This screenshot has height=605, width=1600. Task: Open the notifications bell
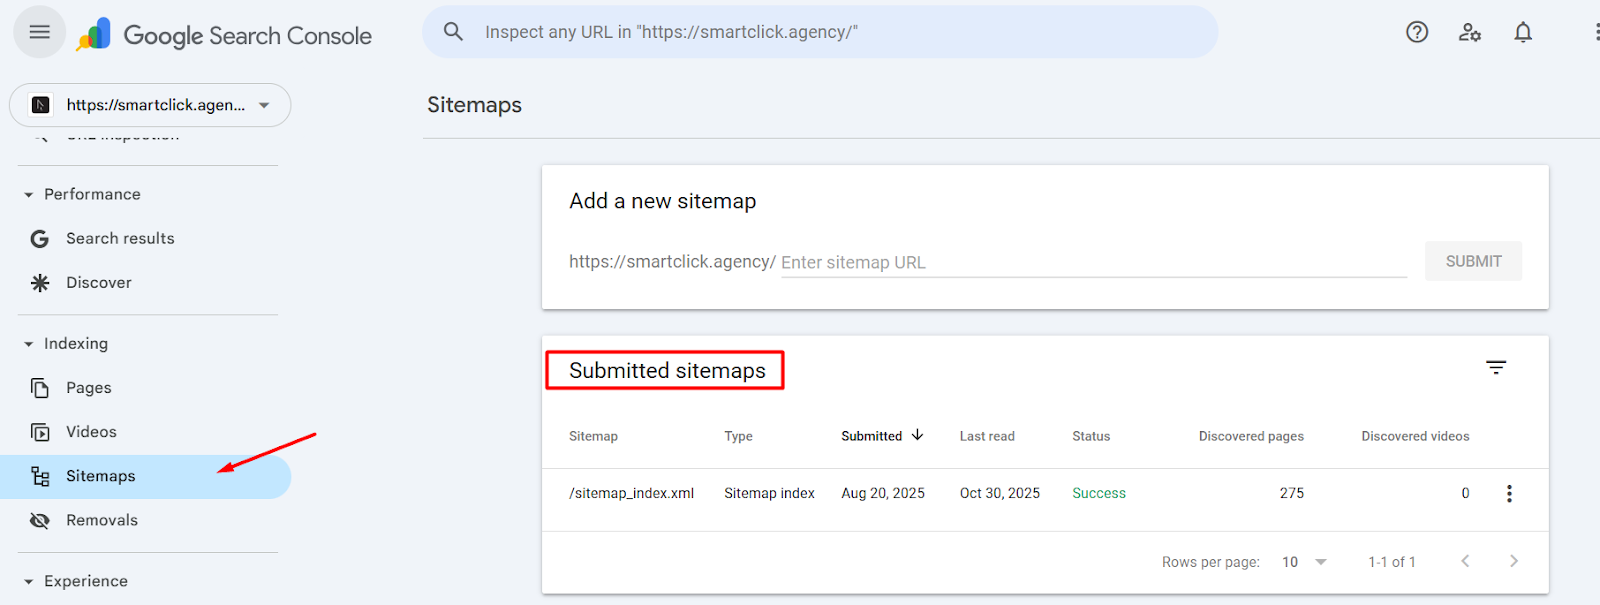click(1523, 32)
